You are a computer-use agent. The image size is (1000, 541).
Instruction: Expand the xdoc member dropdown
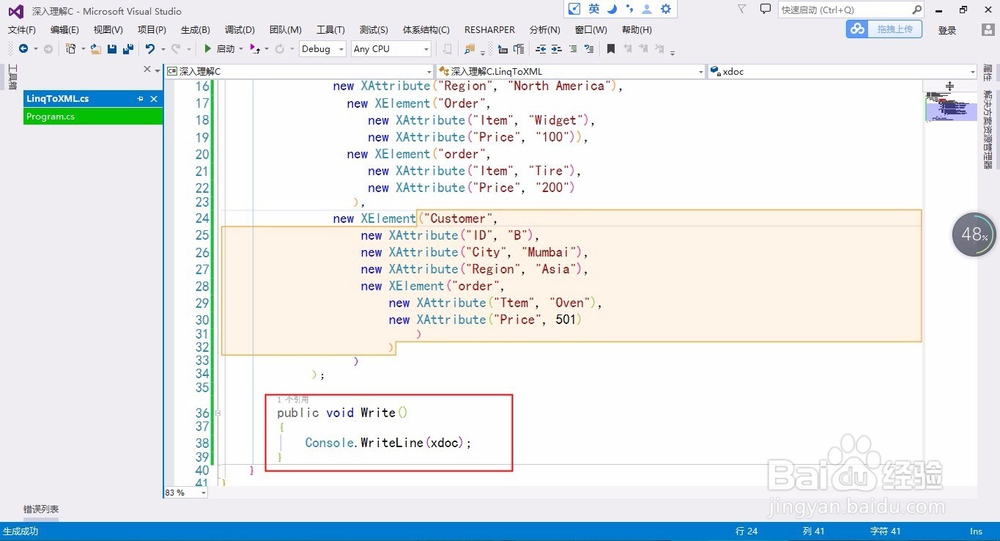tap(973, 71)
